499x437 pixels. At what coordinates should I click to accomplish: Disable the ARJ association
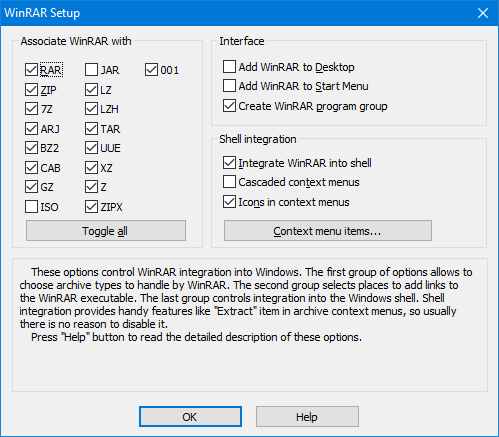coord(31,129)
